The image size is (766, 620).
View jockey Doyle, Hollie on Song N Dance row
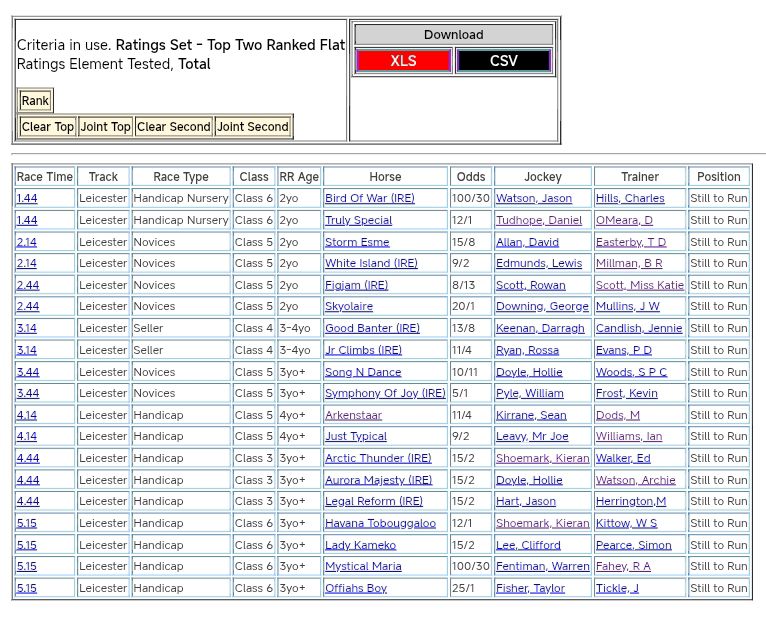pyautogui.click(x=529, y=372)
